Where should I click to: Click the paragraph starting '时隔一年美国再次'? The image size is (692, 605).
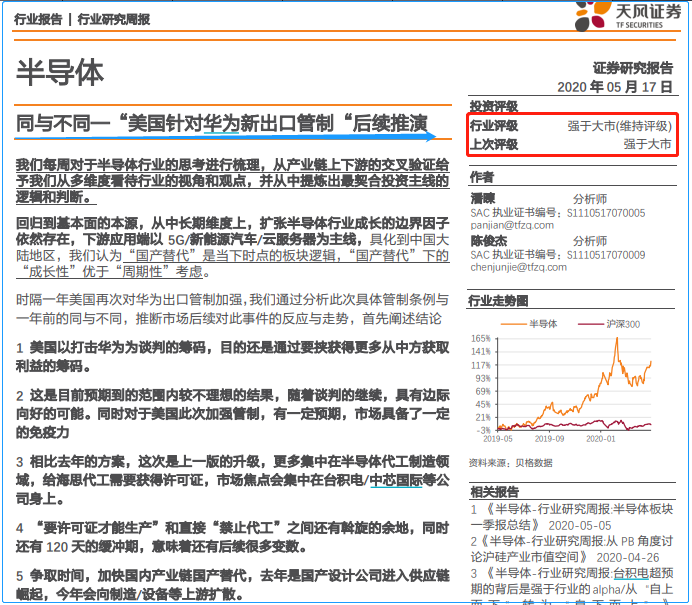[x=233, y=309]
